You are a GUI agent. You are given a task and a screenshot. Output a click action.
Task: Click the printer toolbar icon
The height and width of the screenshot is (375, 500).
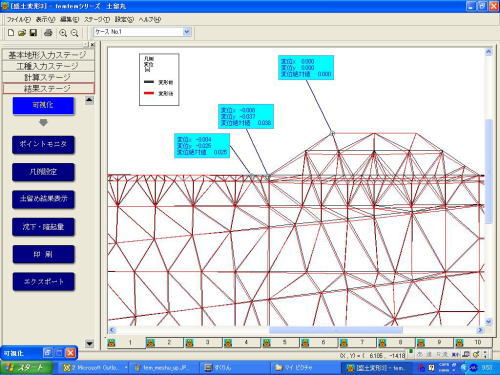click(48, 32)
